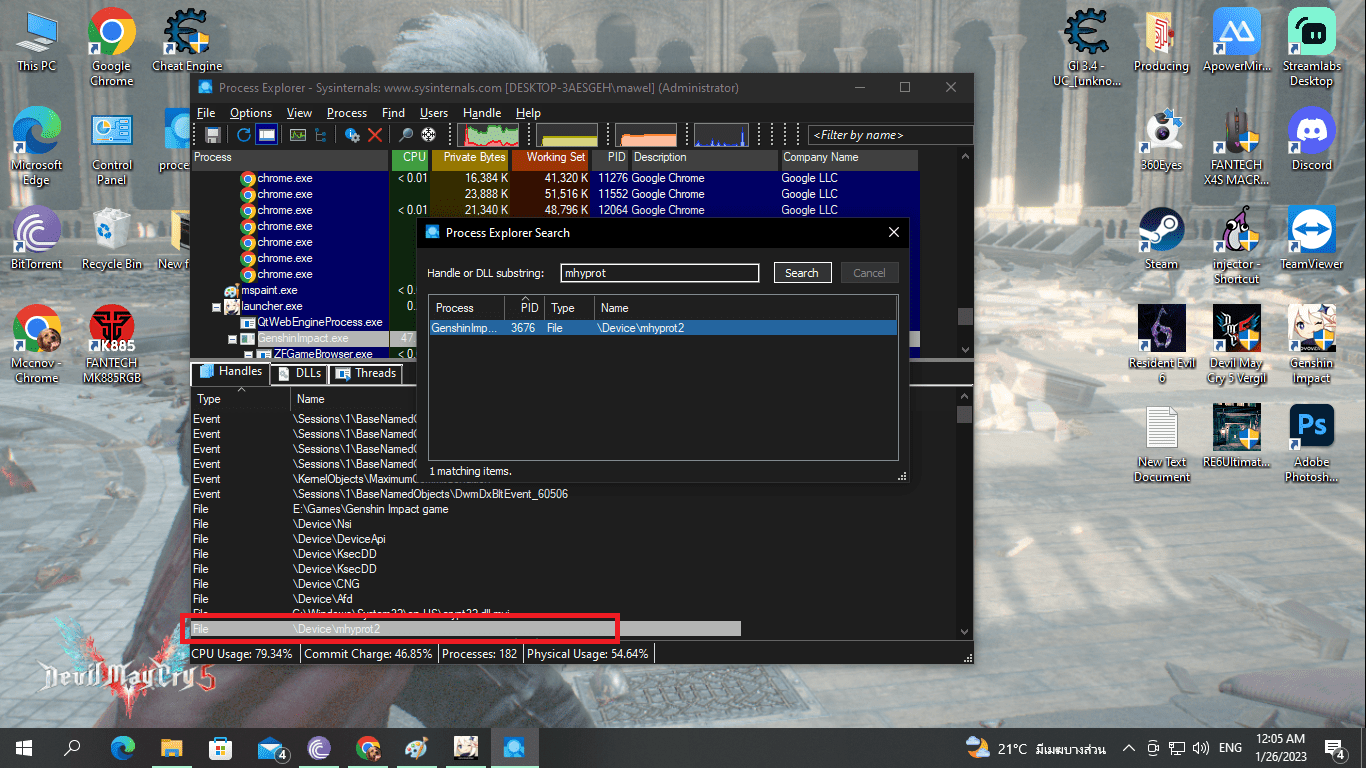
Task: Select the Handles tab
Action: click(231, 372)
